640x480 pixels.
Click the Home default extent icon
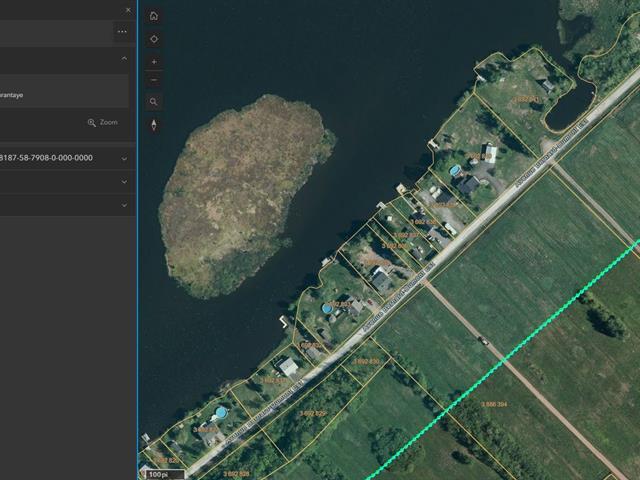(154, 16)
